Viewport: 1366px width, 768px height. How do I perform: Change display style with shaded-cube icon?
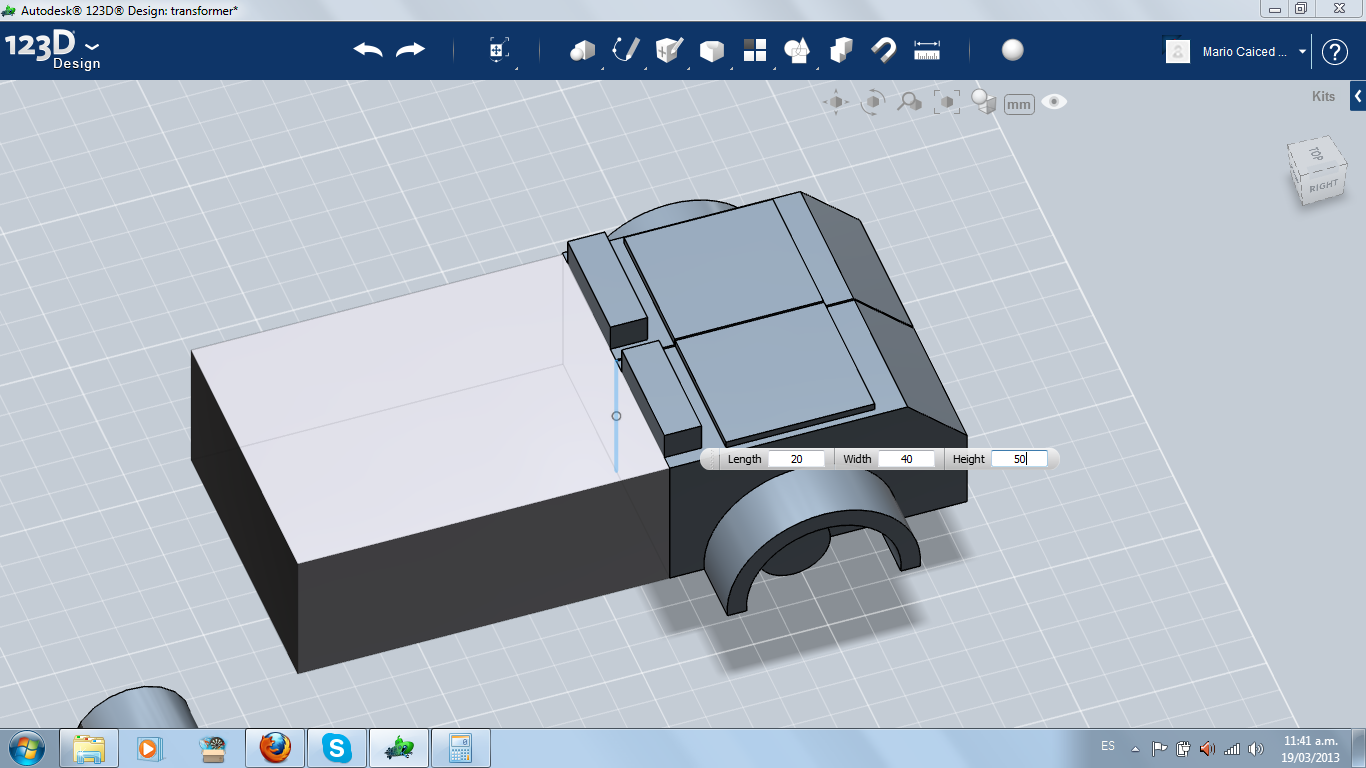pyautogui.click(x=984, y=102)
